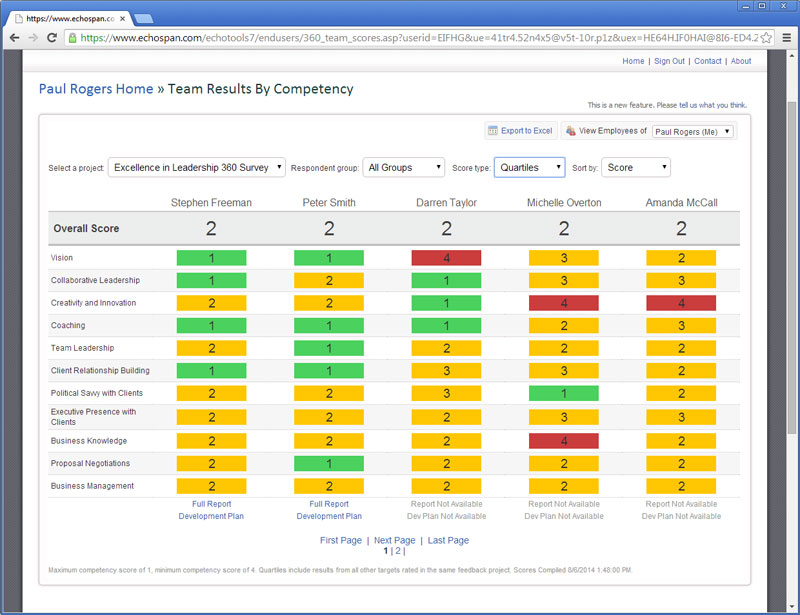
Task: Click Peter Smith column header
Action: point(329,203)
